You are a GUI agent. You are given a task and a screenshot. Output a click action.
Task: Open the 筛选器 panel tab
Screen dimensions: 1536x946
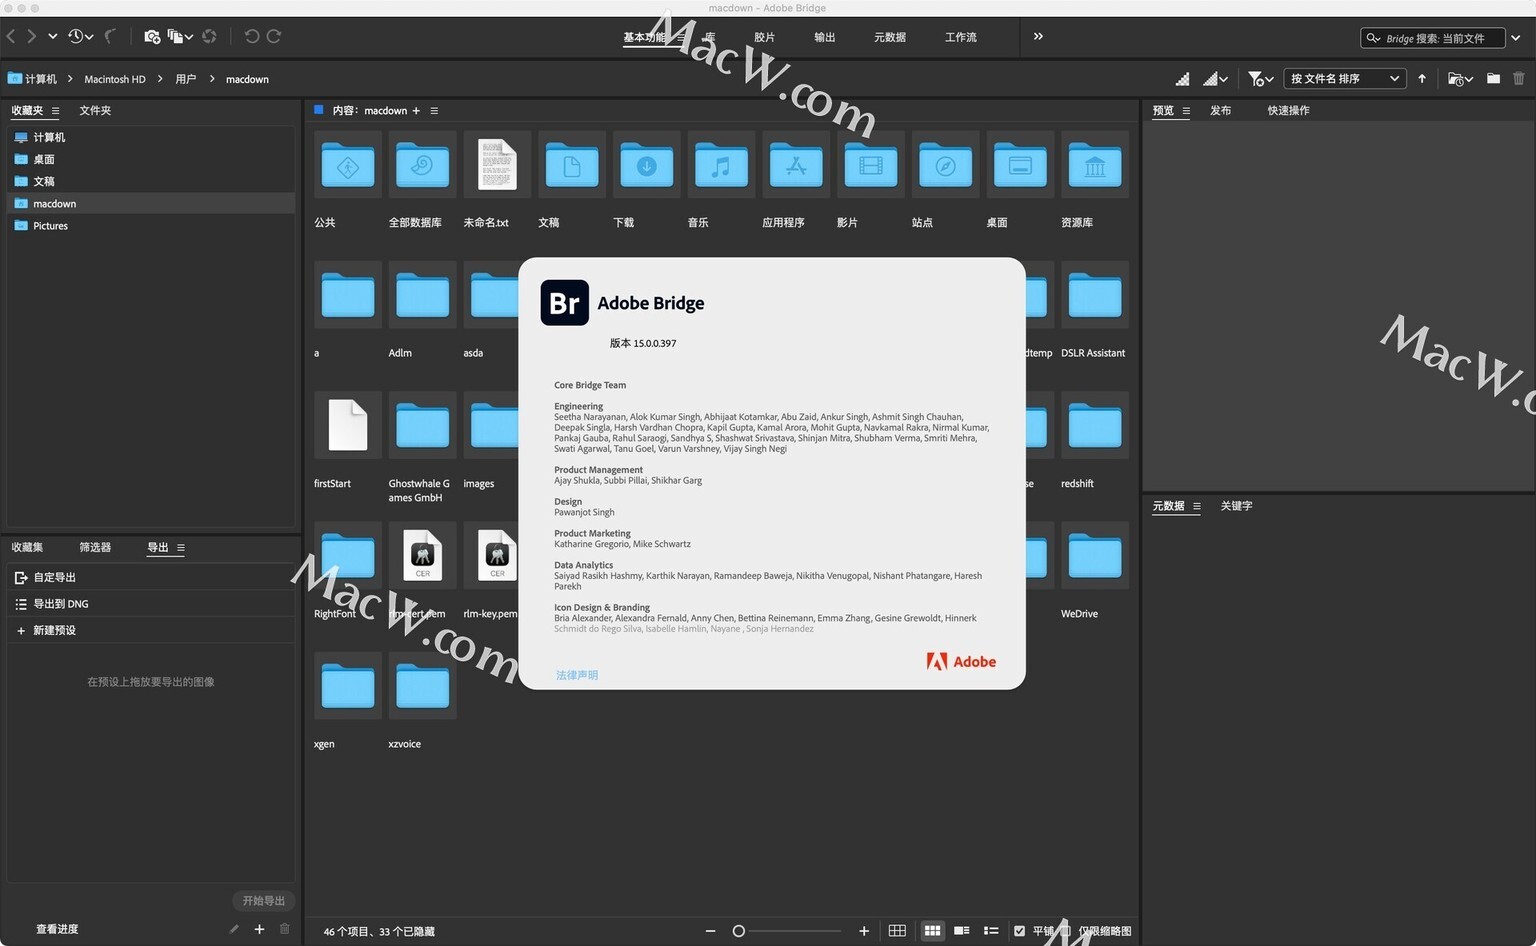tap(95, 548)
